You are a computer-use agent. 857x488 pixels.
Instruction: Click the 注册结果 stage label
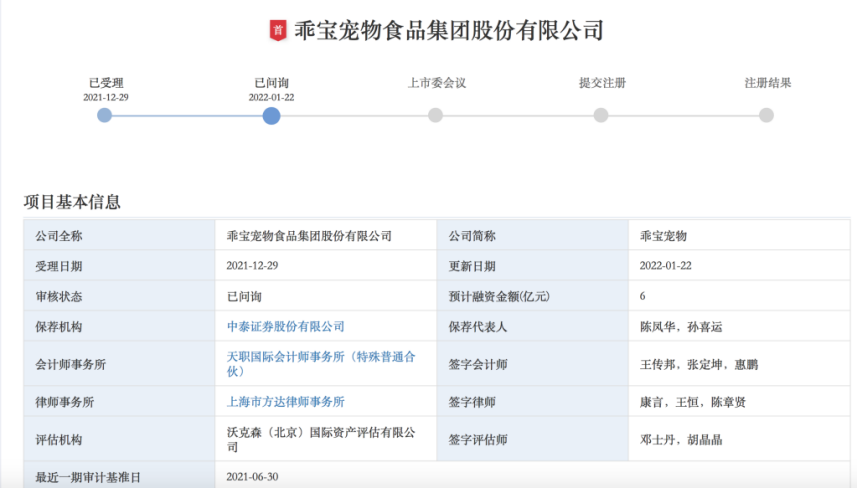pos(768,83)
